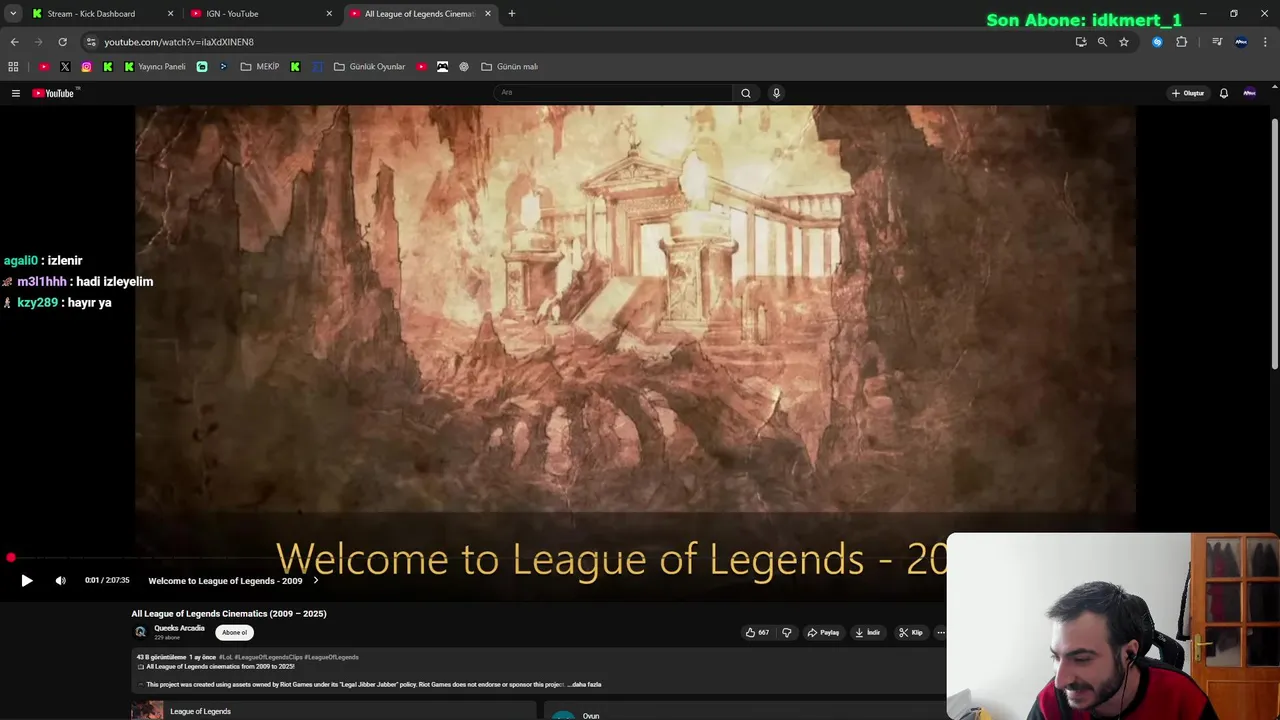Bookmark this page with the star icon
The image size is (1280, 720).
coord(1124,42)
